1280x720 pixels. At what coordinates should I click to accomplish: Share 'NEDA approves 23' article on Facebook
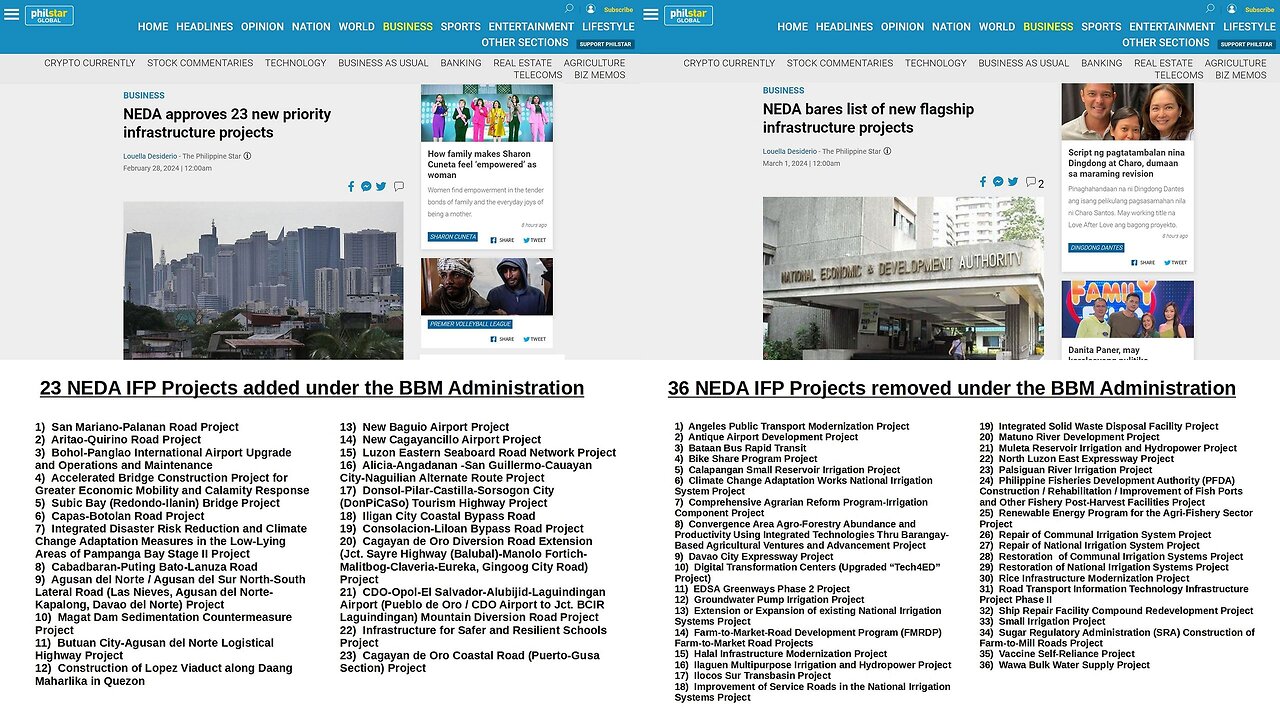(x=351, y=186)
